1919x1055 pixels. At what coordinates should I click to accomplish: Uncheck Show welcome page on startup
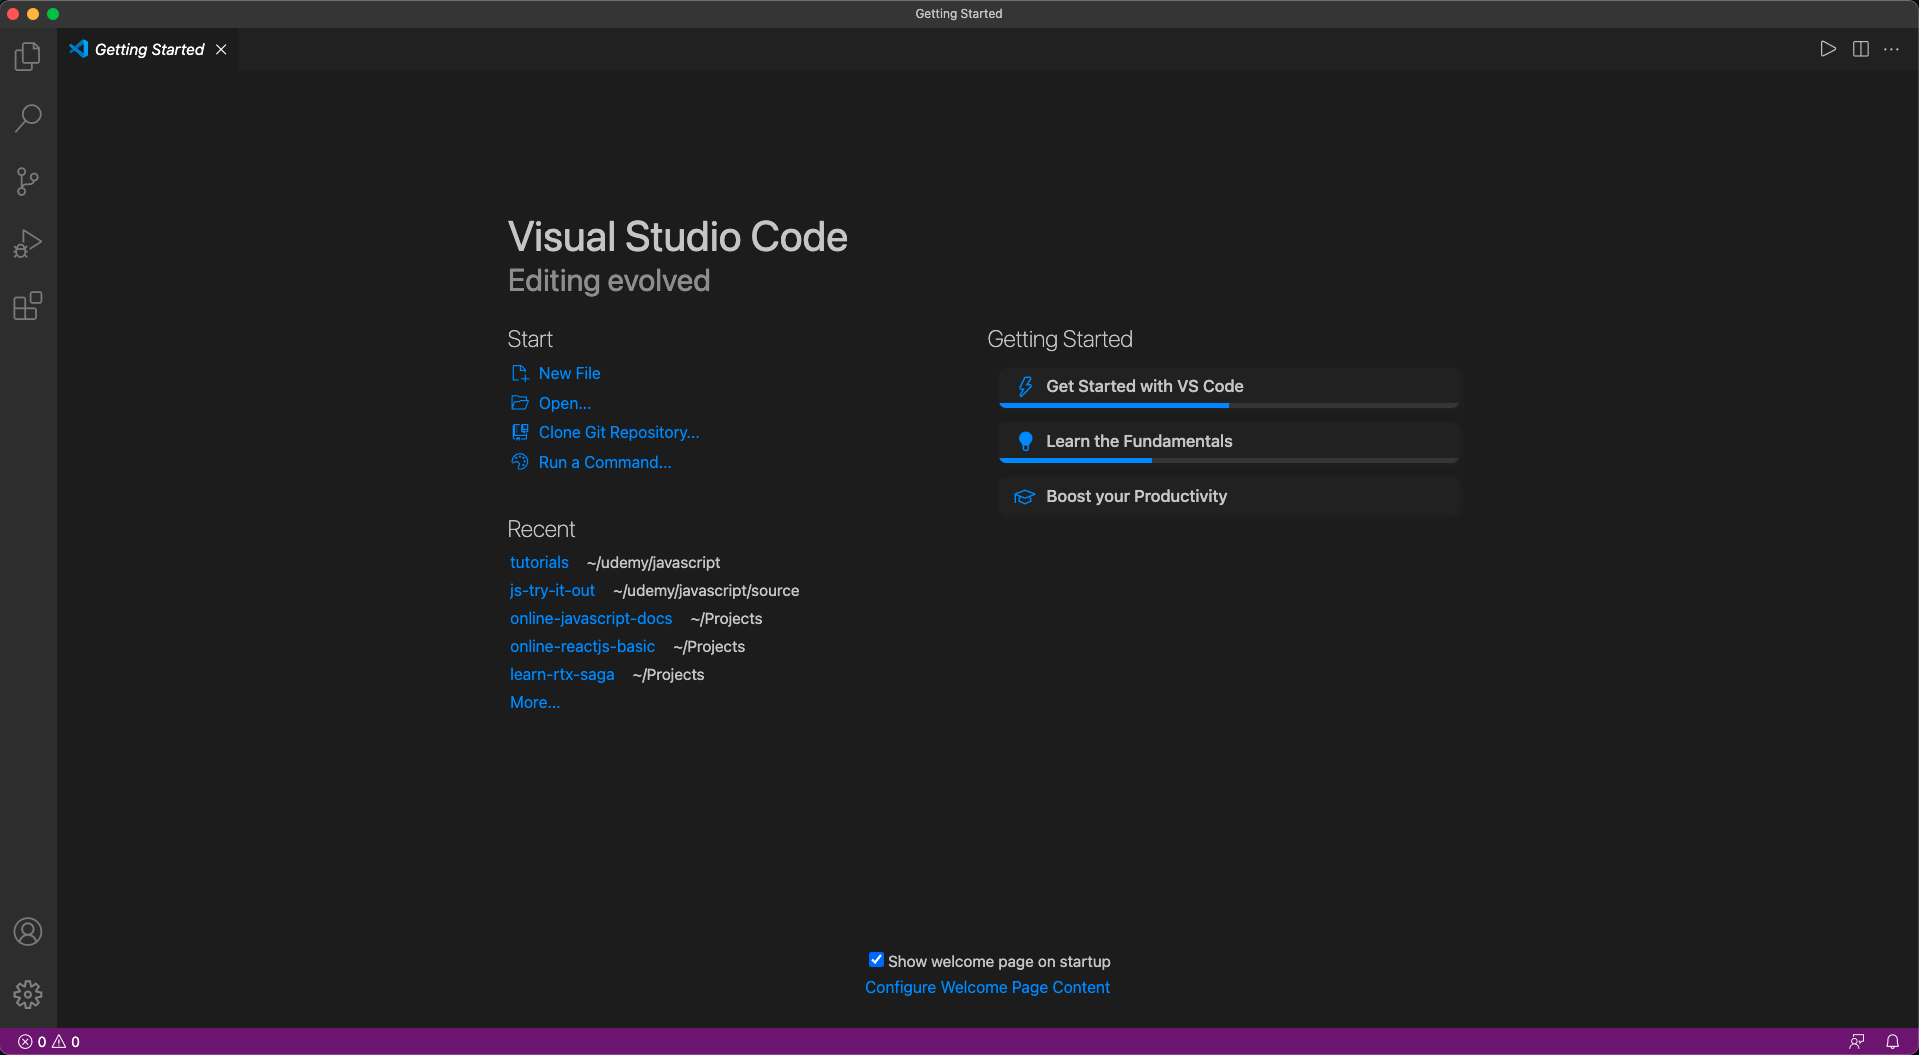coord(876,960)
